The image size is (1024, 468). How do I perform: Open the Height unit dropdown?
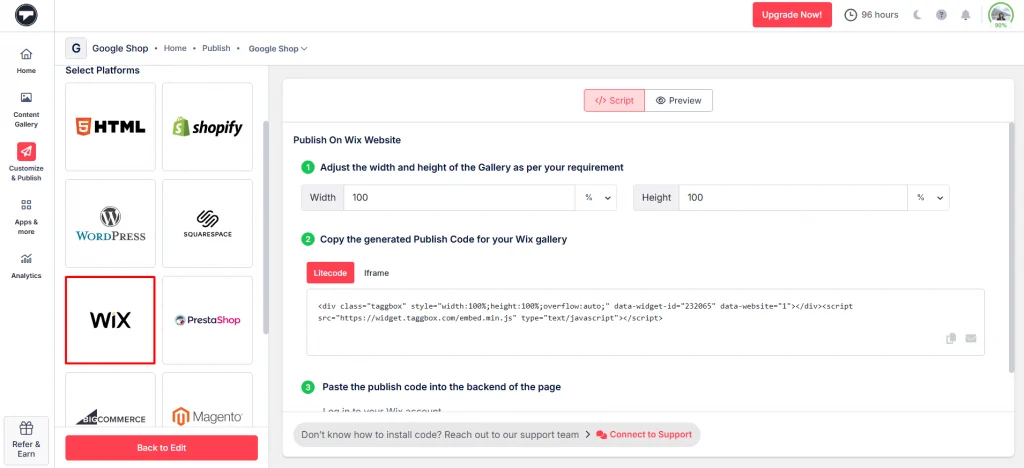929,197
